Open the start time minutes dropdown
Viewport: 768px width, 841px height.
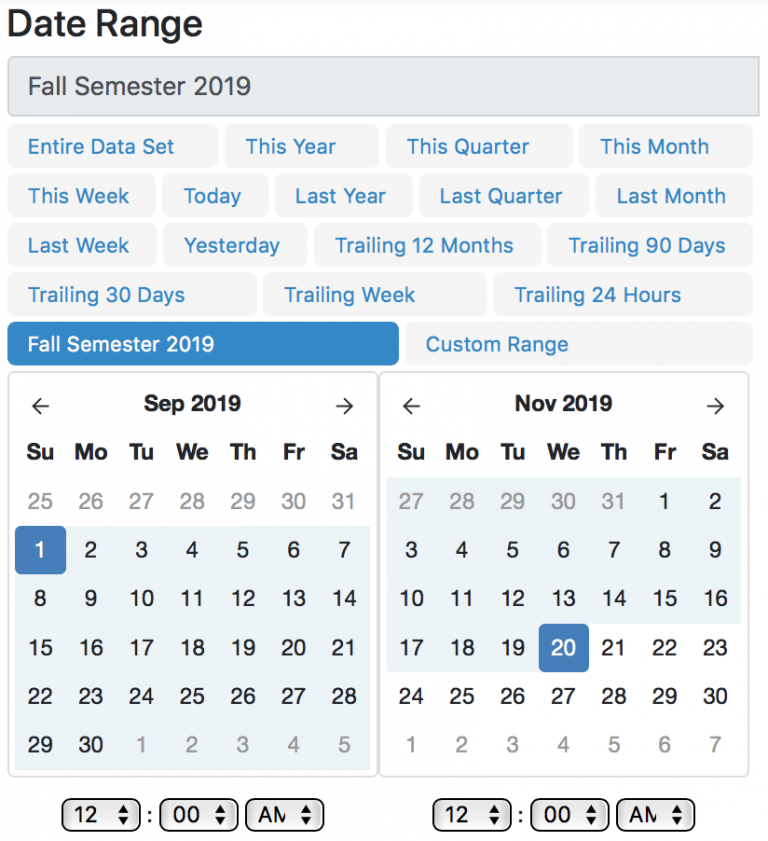click(x=198, y=815)
